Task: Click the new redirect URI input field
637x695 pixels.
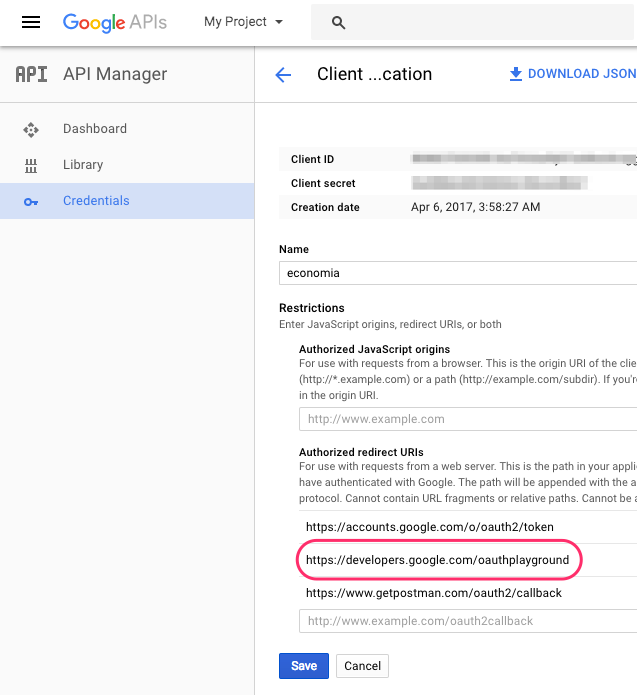Action: 468,621
